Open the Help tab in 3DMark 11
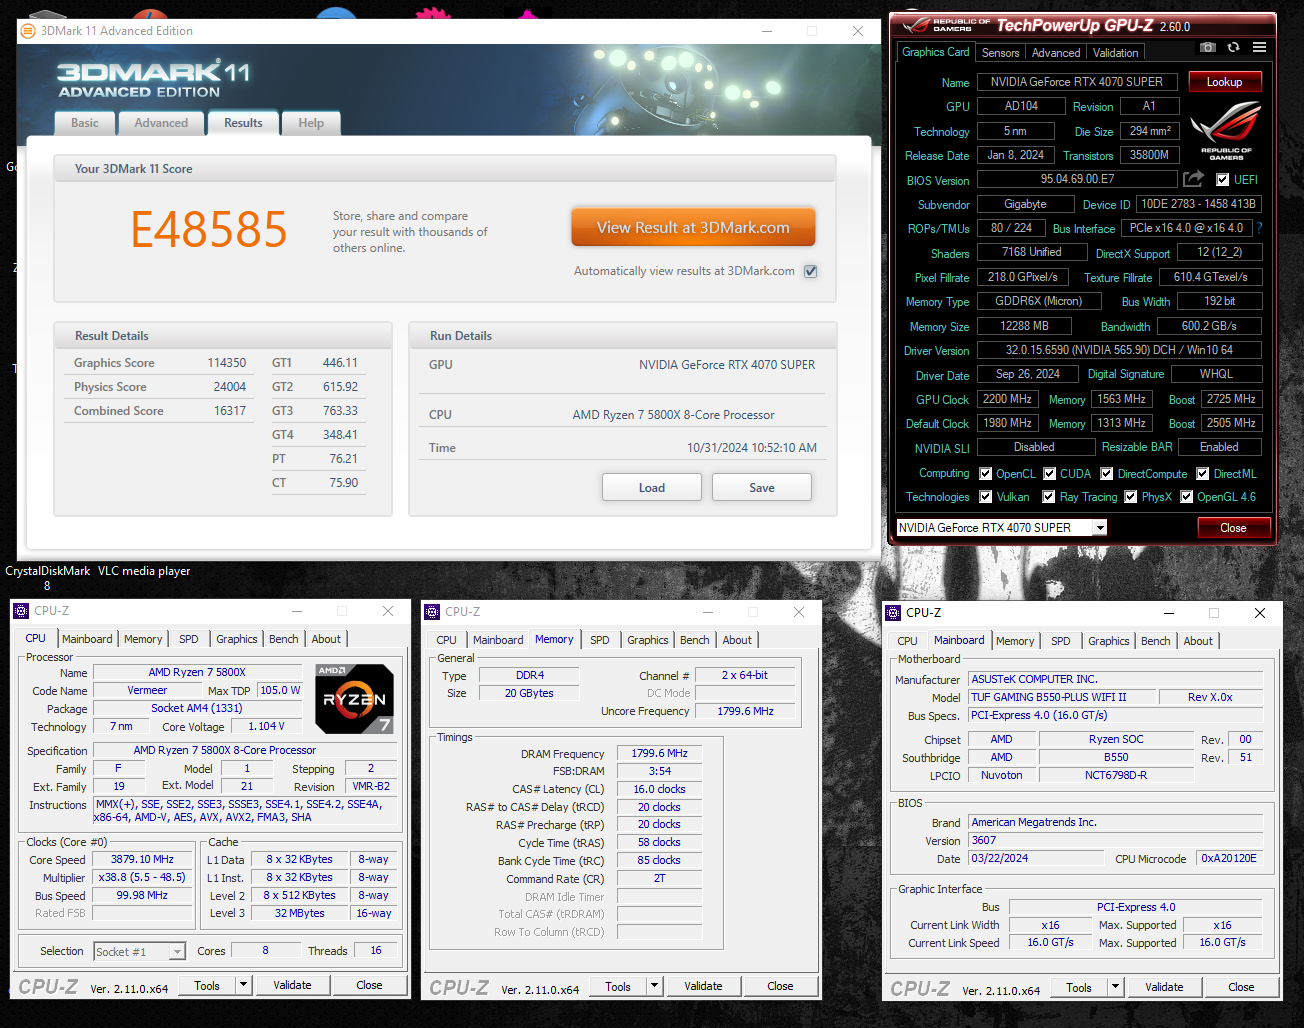This screenshot has width=1304, height=1028. (x=311, y=123)
